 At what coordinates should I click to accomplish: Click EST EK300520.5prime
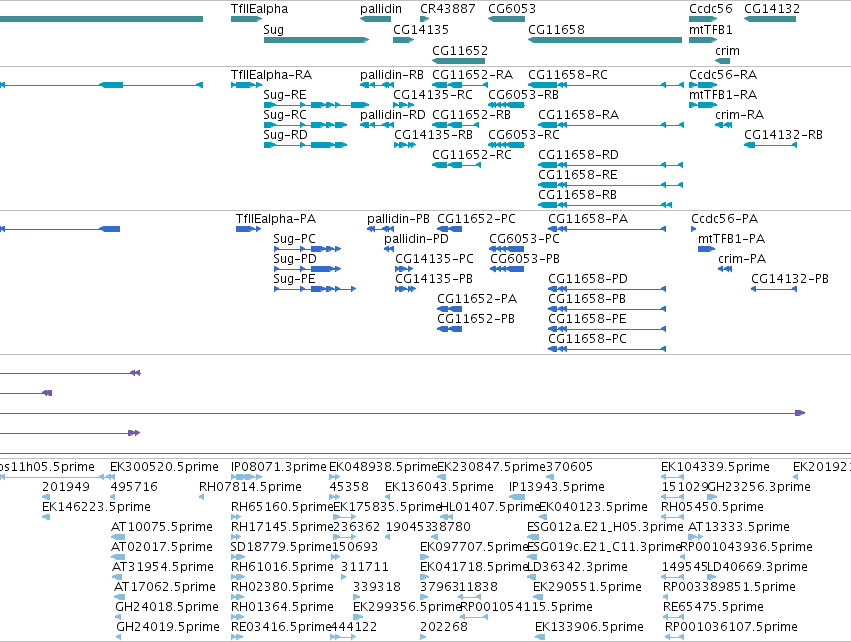(x=109, y=477)
